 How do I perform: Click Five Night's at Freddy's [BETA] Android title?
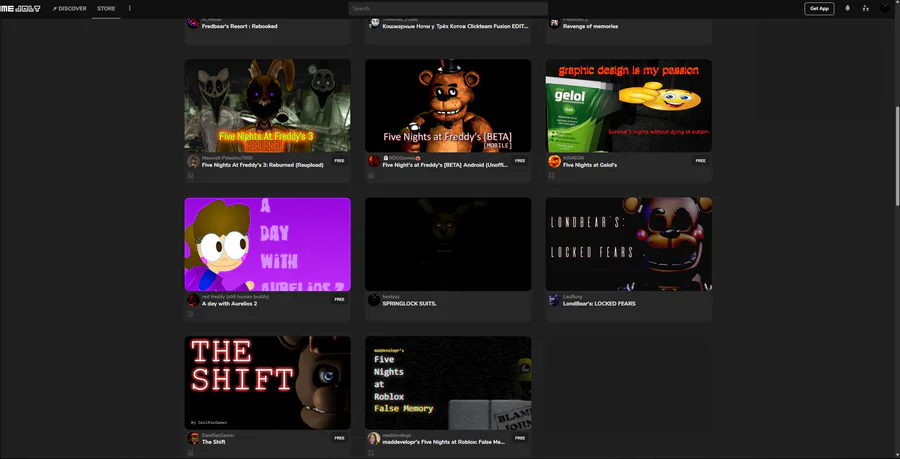(445, 165)
